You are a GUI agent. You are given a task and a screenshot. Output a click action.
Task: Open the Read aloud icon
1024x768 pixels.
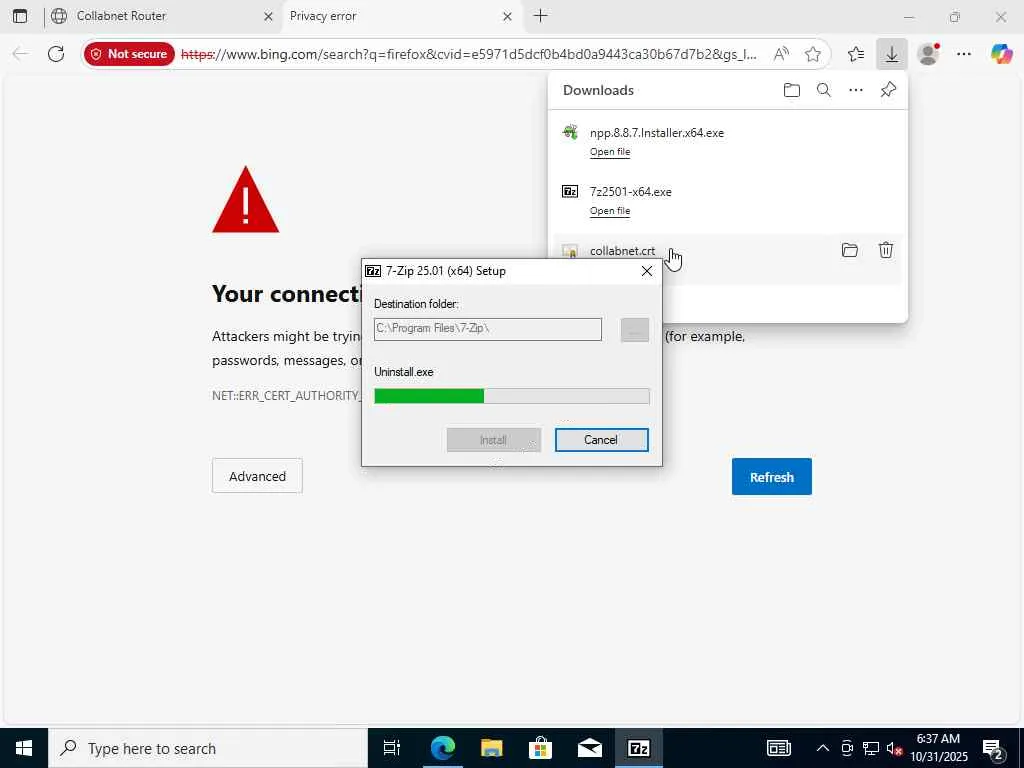(x=781, y=54)
